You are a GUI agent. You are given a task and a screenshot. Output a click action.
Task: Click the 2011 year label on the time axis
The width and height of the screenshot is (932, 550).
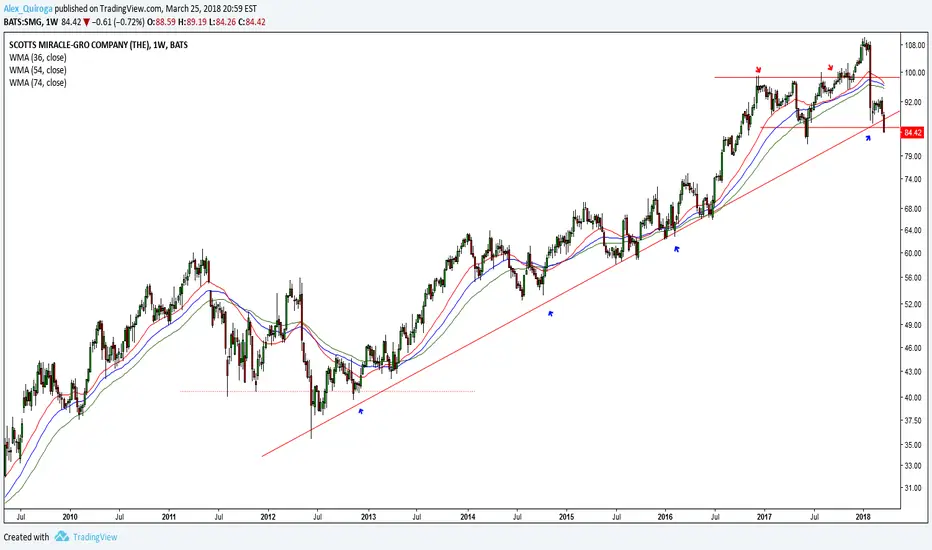(169, 517)
